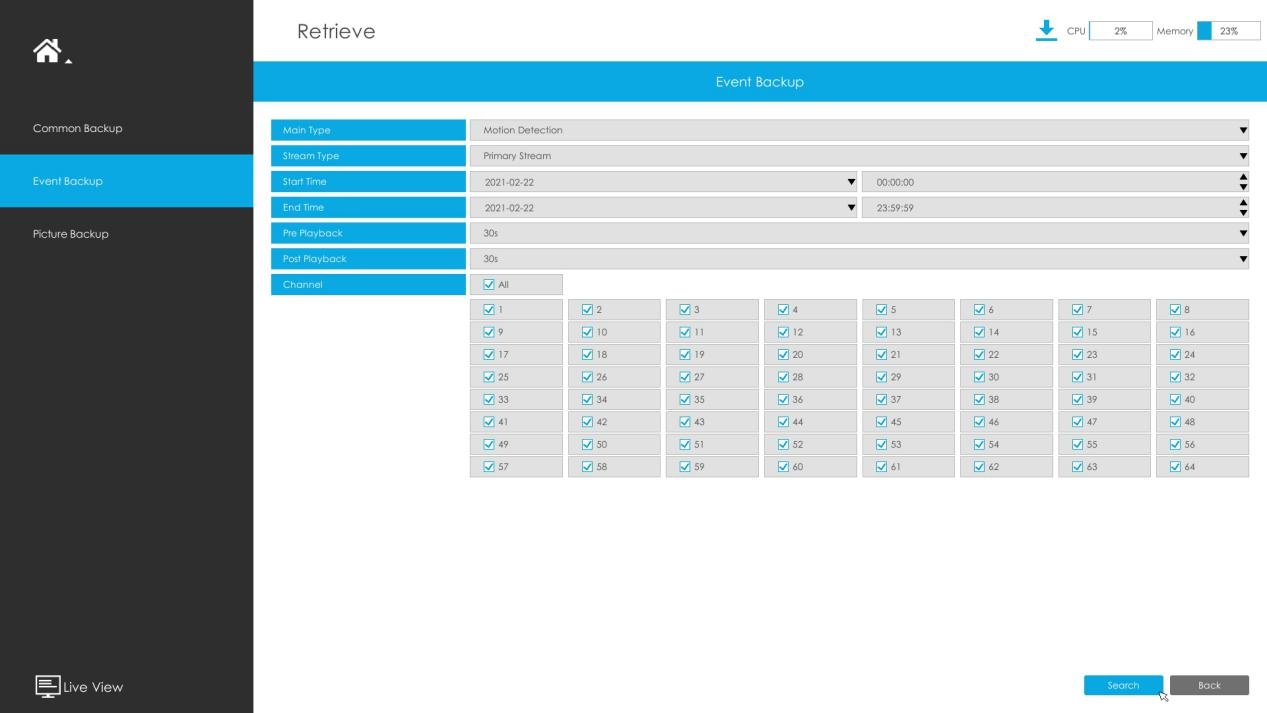Image resolution: width=1267 pixels, height=713 pixels.
Task: Uncheck the All channels checkbox
Action: pyautogui.click(x=489, y=285)
